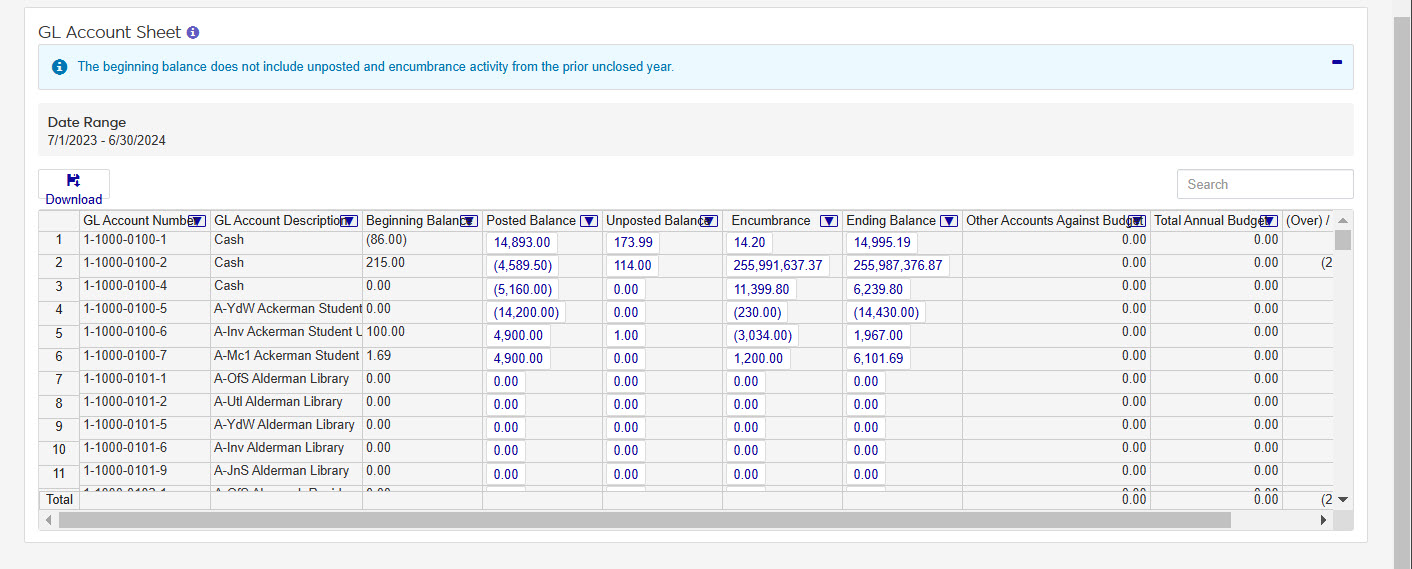Screen dimensions: 1412x569
Task: Click the table vertical scrollbar down arrow
Action: (1343, 499)
